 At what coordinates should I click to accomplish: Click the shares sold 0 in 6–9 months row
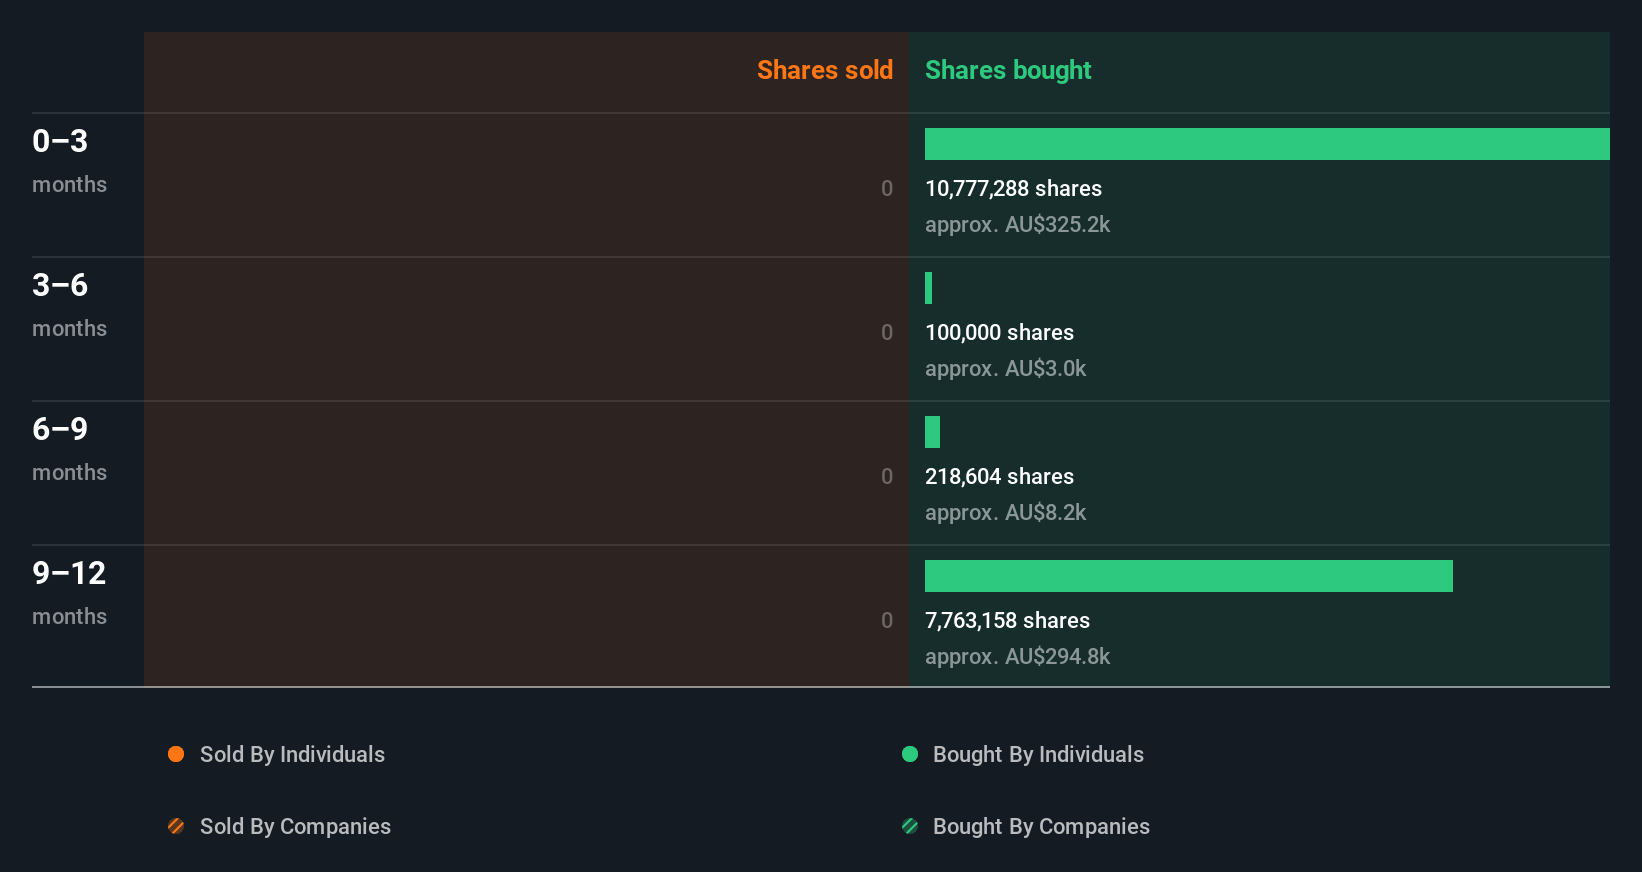pos(887,476)
